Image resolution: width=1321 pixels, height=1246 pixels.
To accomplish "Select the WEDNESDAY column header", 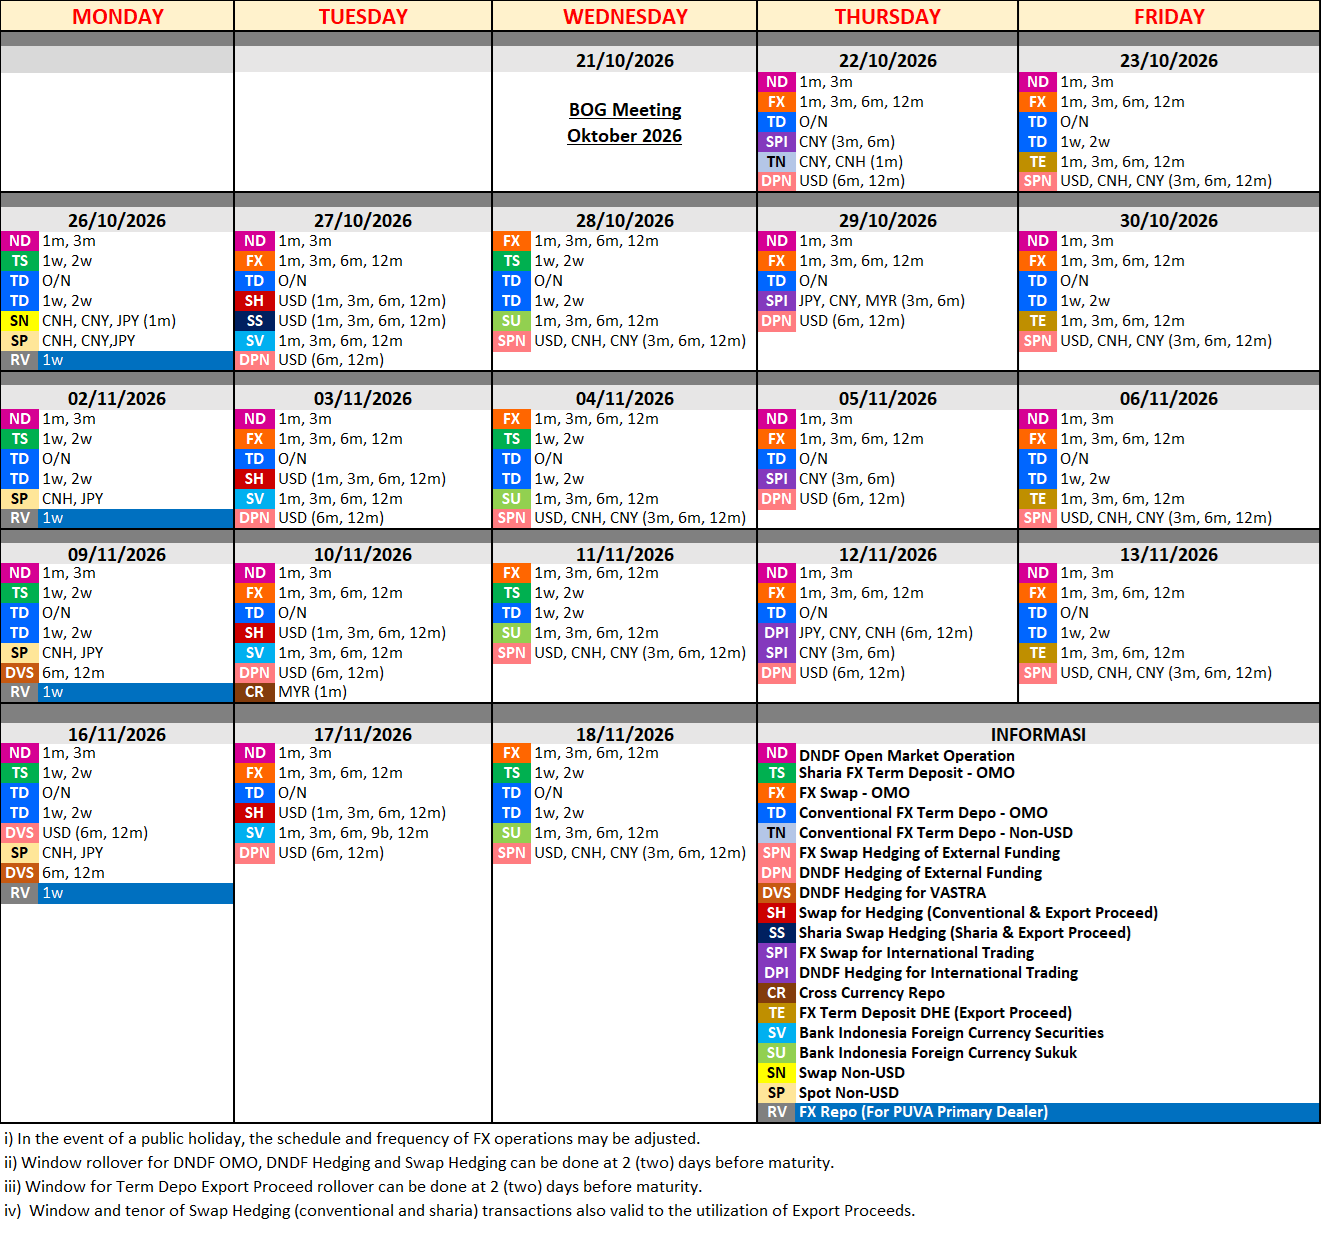I will click(x=625, y=16).
